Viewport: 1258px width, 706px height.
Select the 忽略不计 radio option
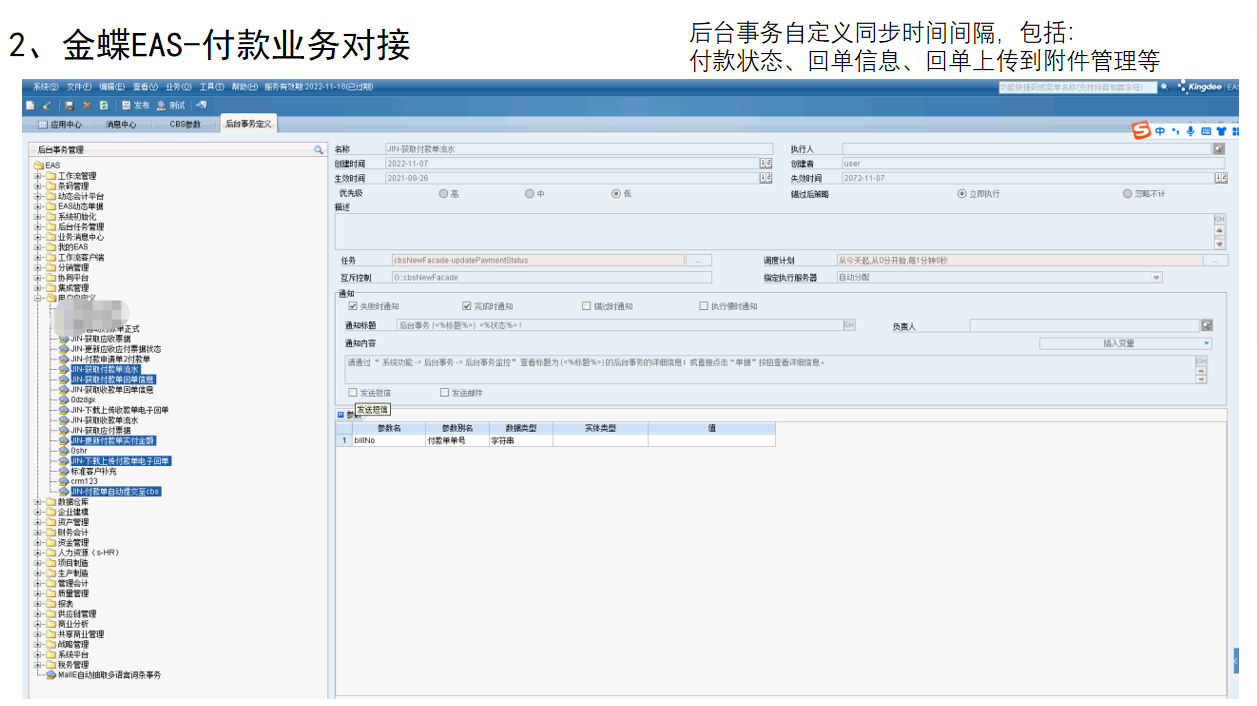[1127, 194]
